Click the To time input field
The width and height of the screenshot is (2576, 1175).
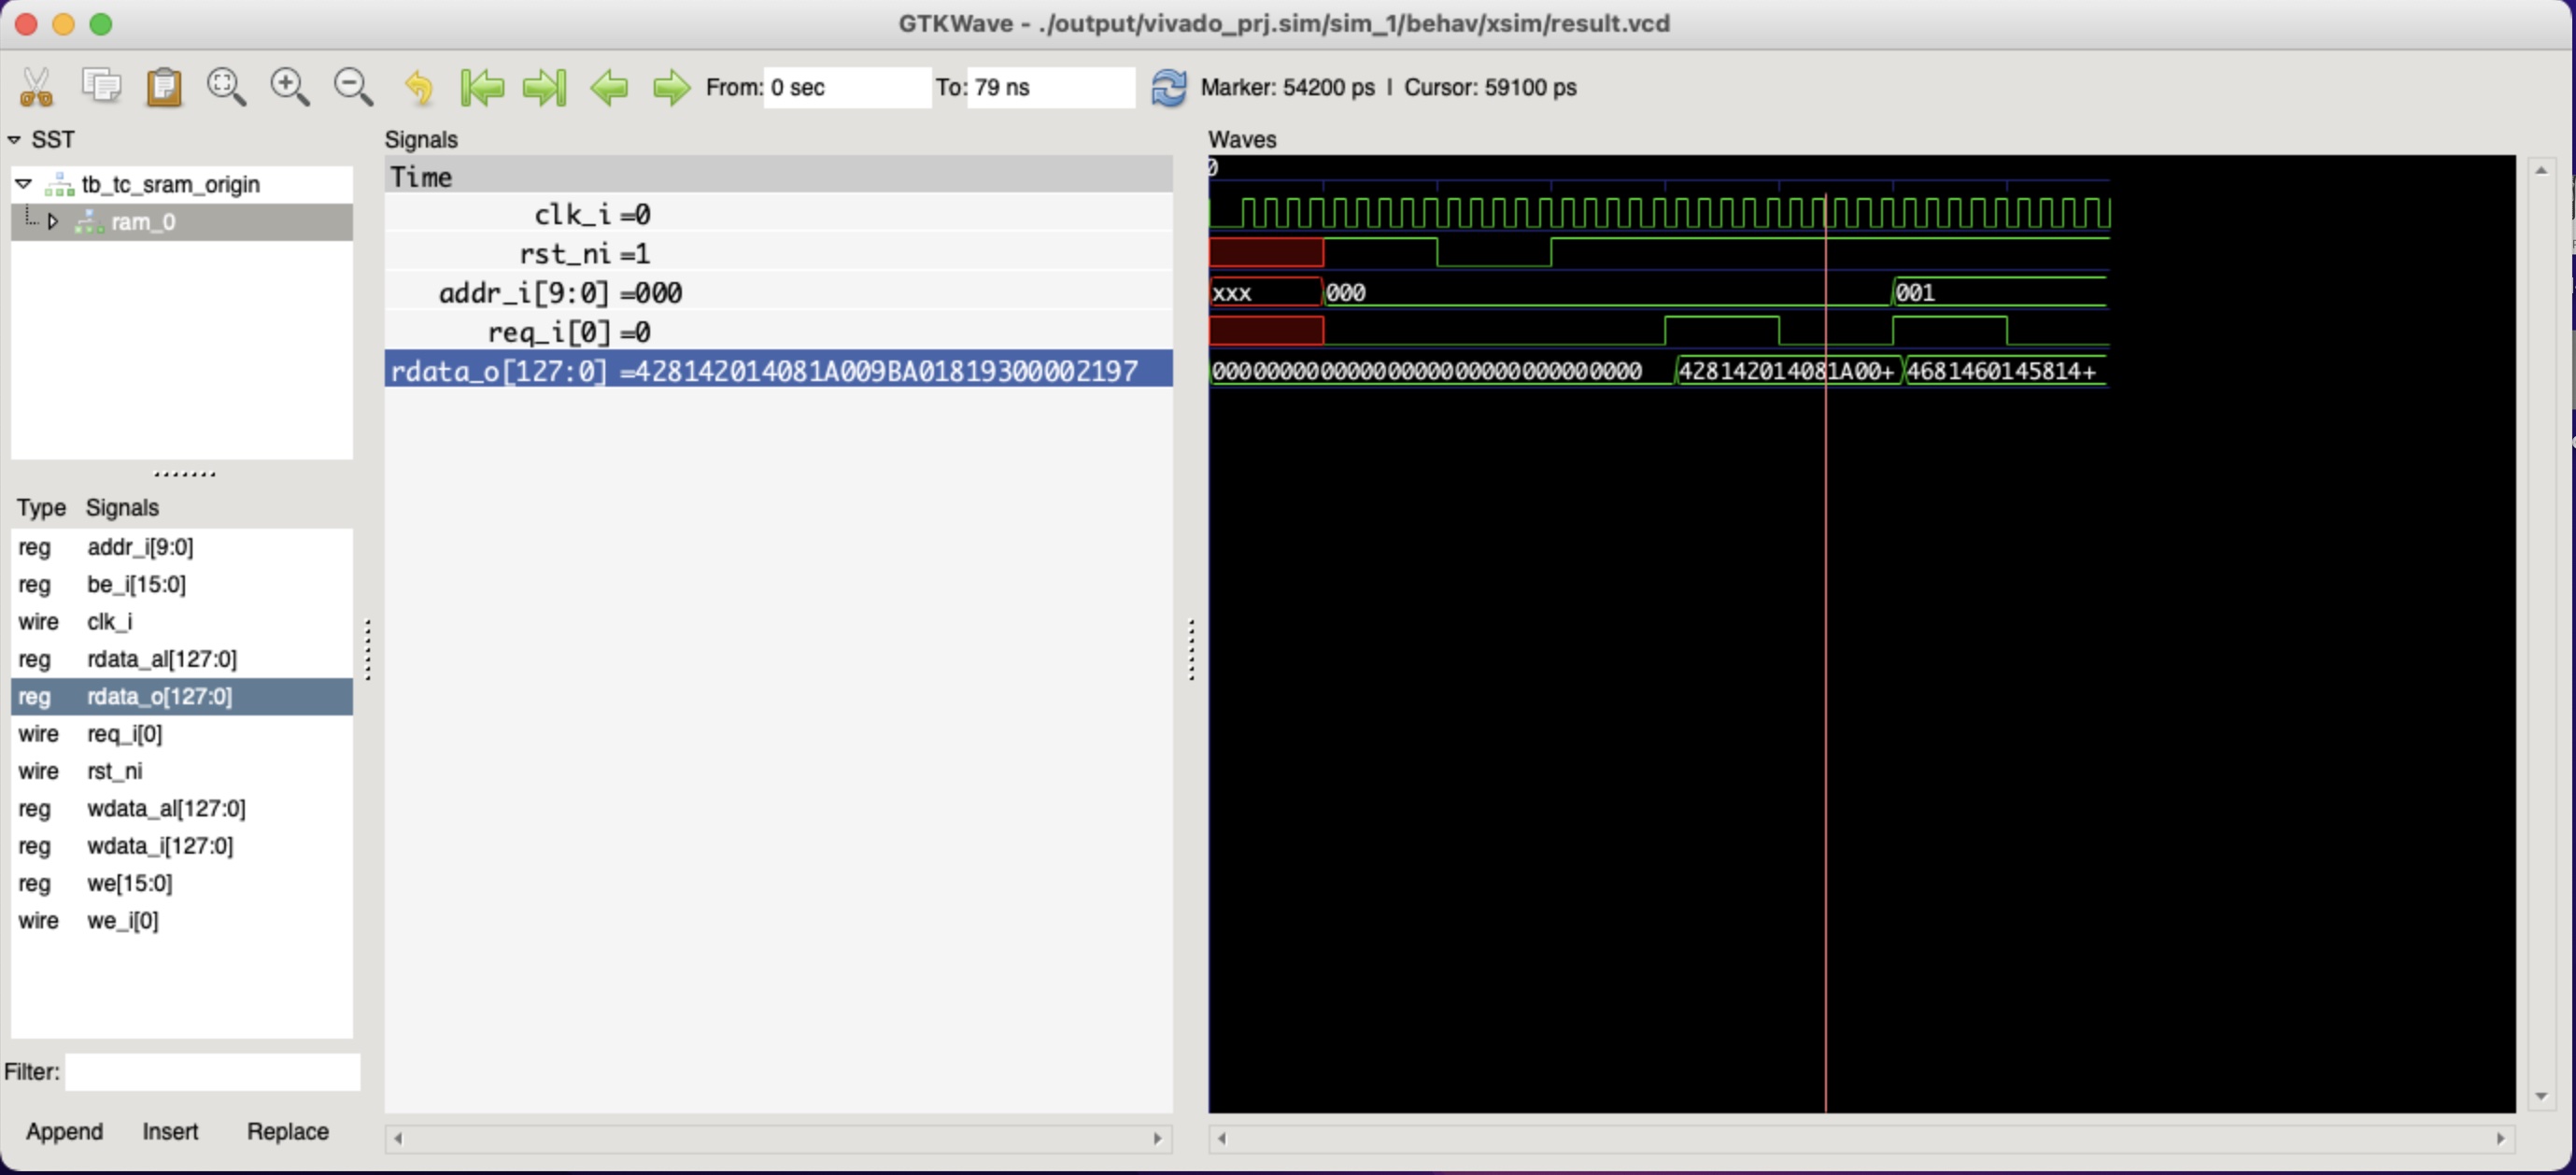coord(1051,87)
